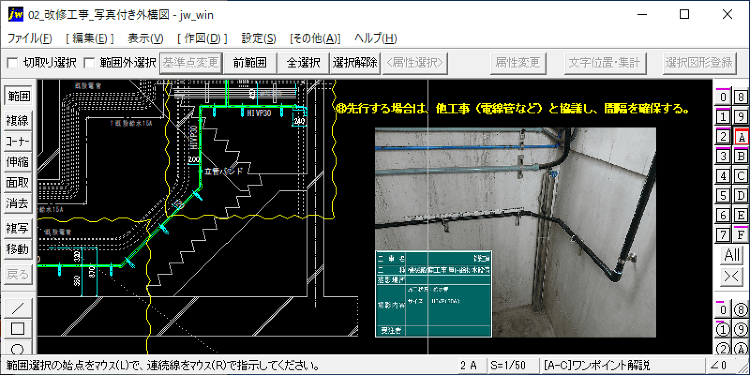The image size is (750, 375).
Task: Open the ヘルプ(H) menu
Action: 376,39
